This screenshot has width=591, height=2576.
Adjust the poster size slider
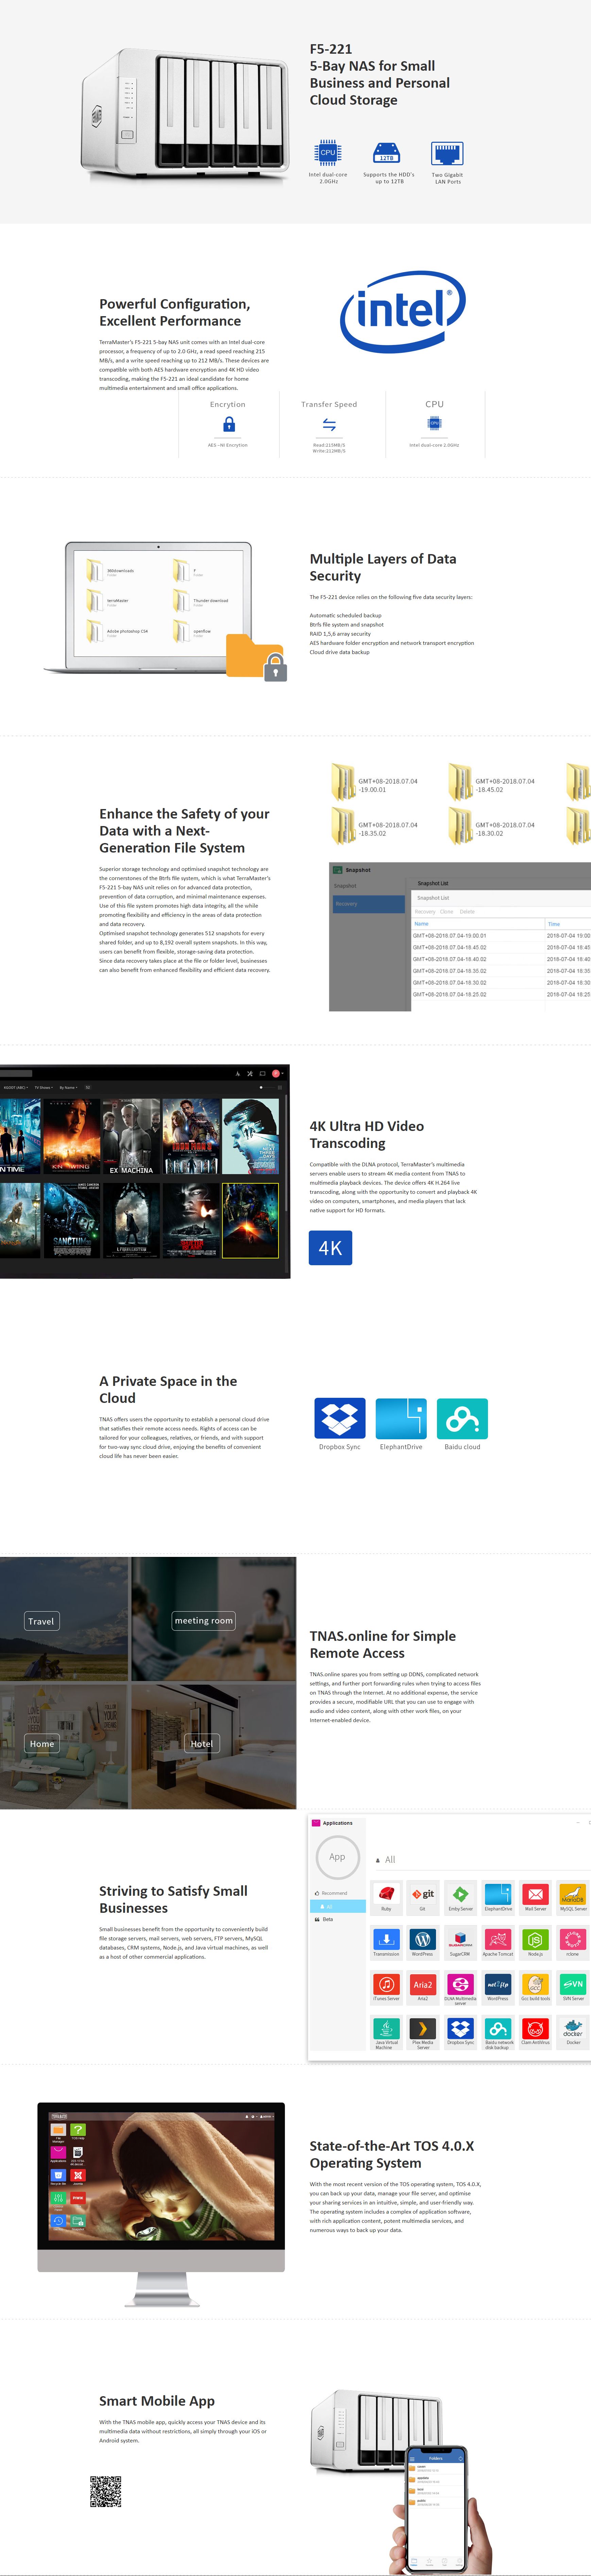click(x=262, y=1087)
